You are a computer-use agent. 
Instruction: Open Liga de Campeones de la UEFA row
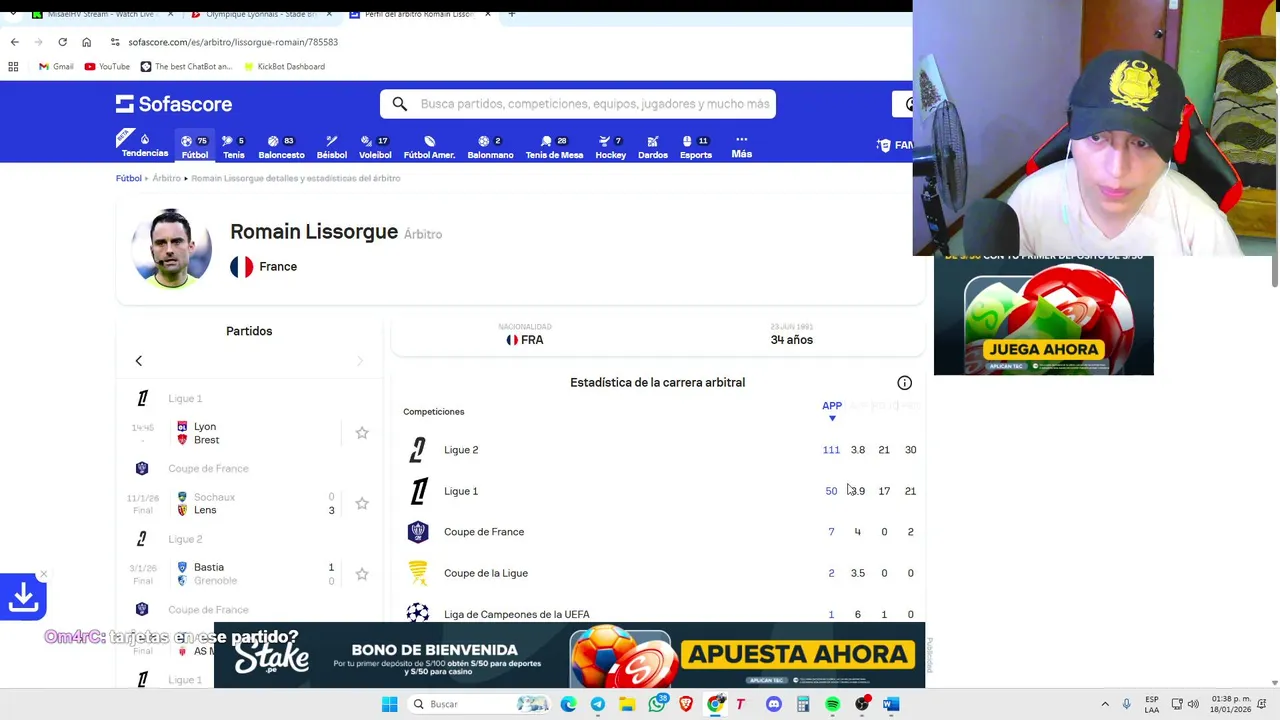[658, 613]
